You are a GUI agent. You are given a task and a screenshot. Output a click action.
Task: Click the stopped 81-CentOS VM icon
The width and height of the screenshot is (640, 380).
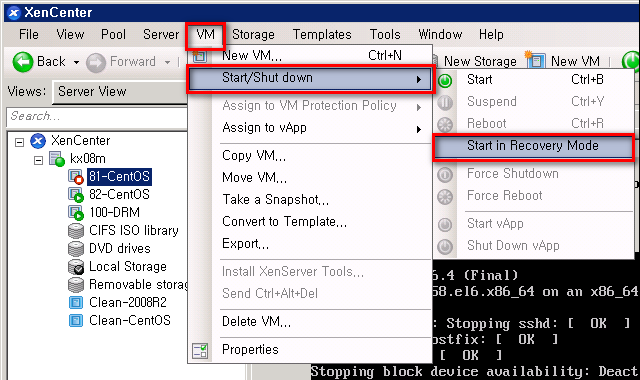pos(76,177)
